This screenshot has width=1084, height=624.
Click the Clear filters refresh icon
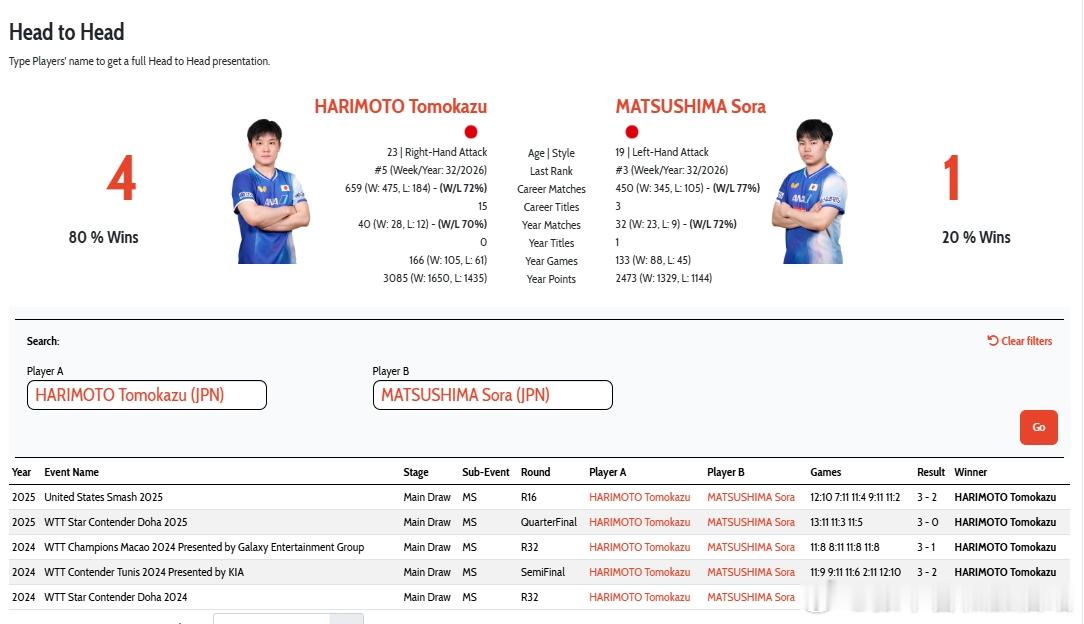pos(993,340)
